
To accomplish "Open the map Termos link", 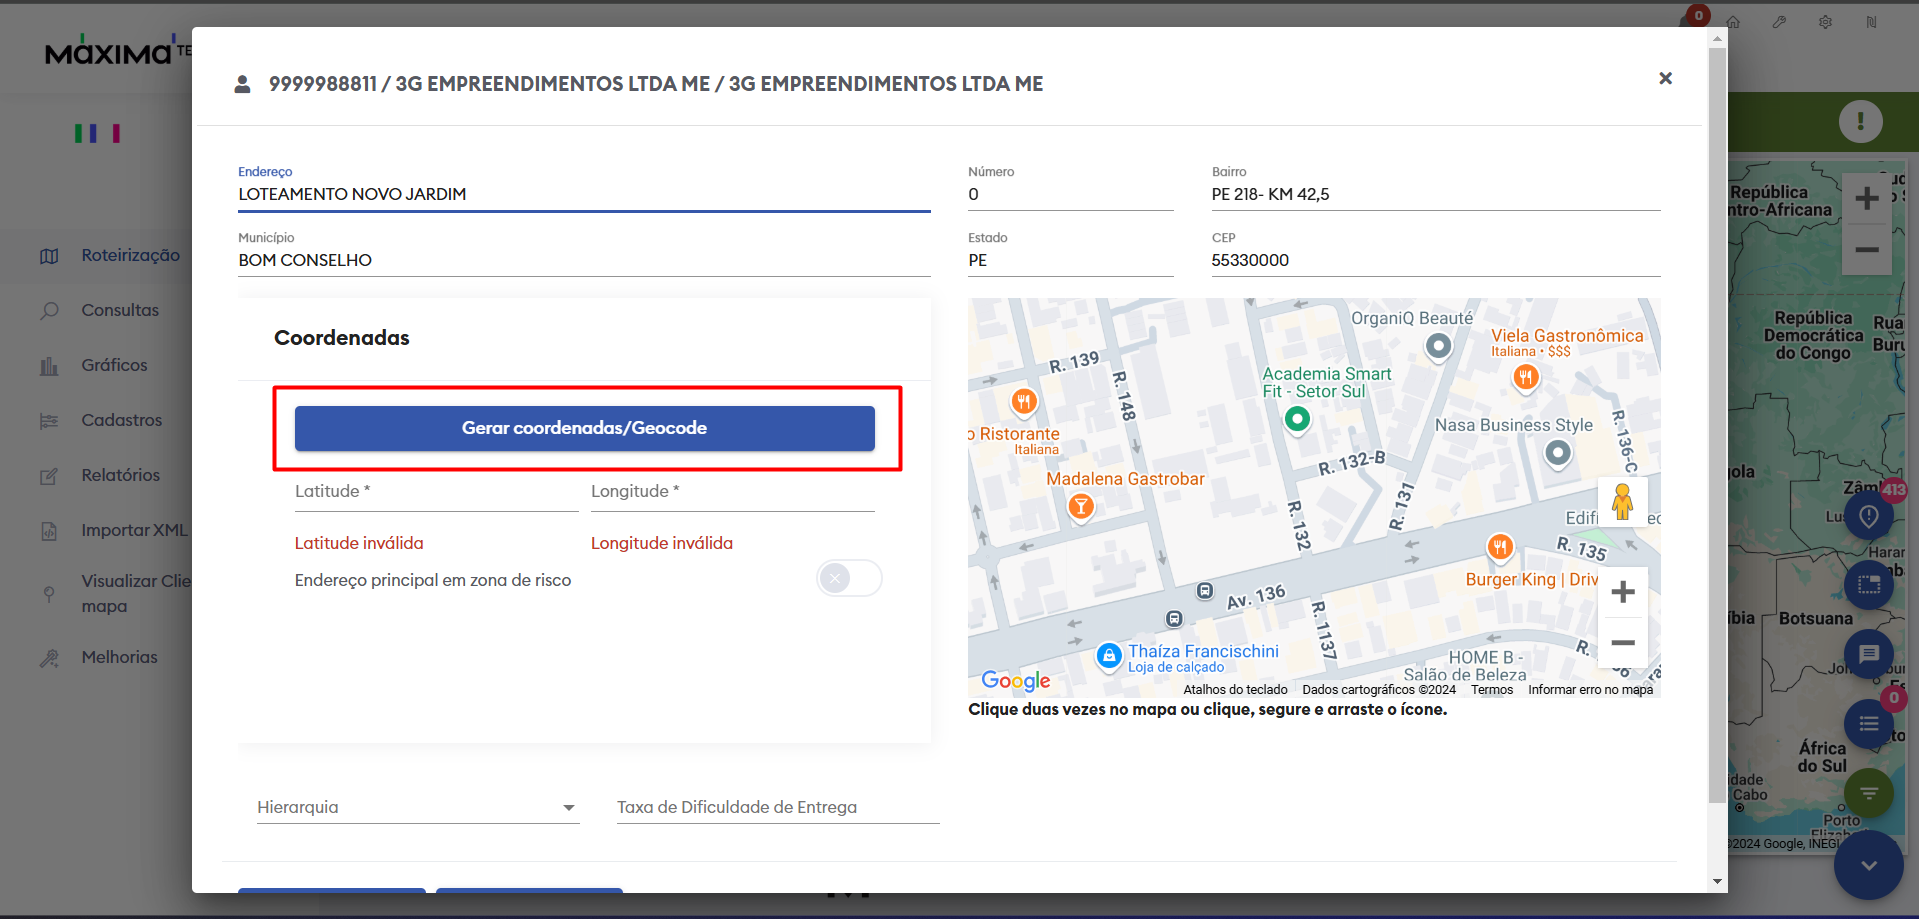I will click(x=1491, y=690).
